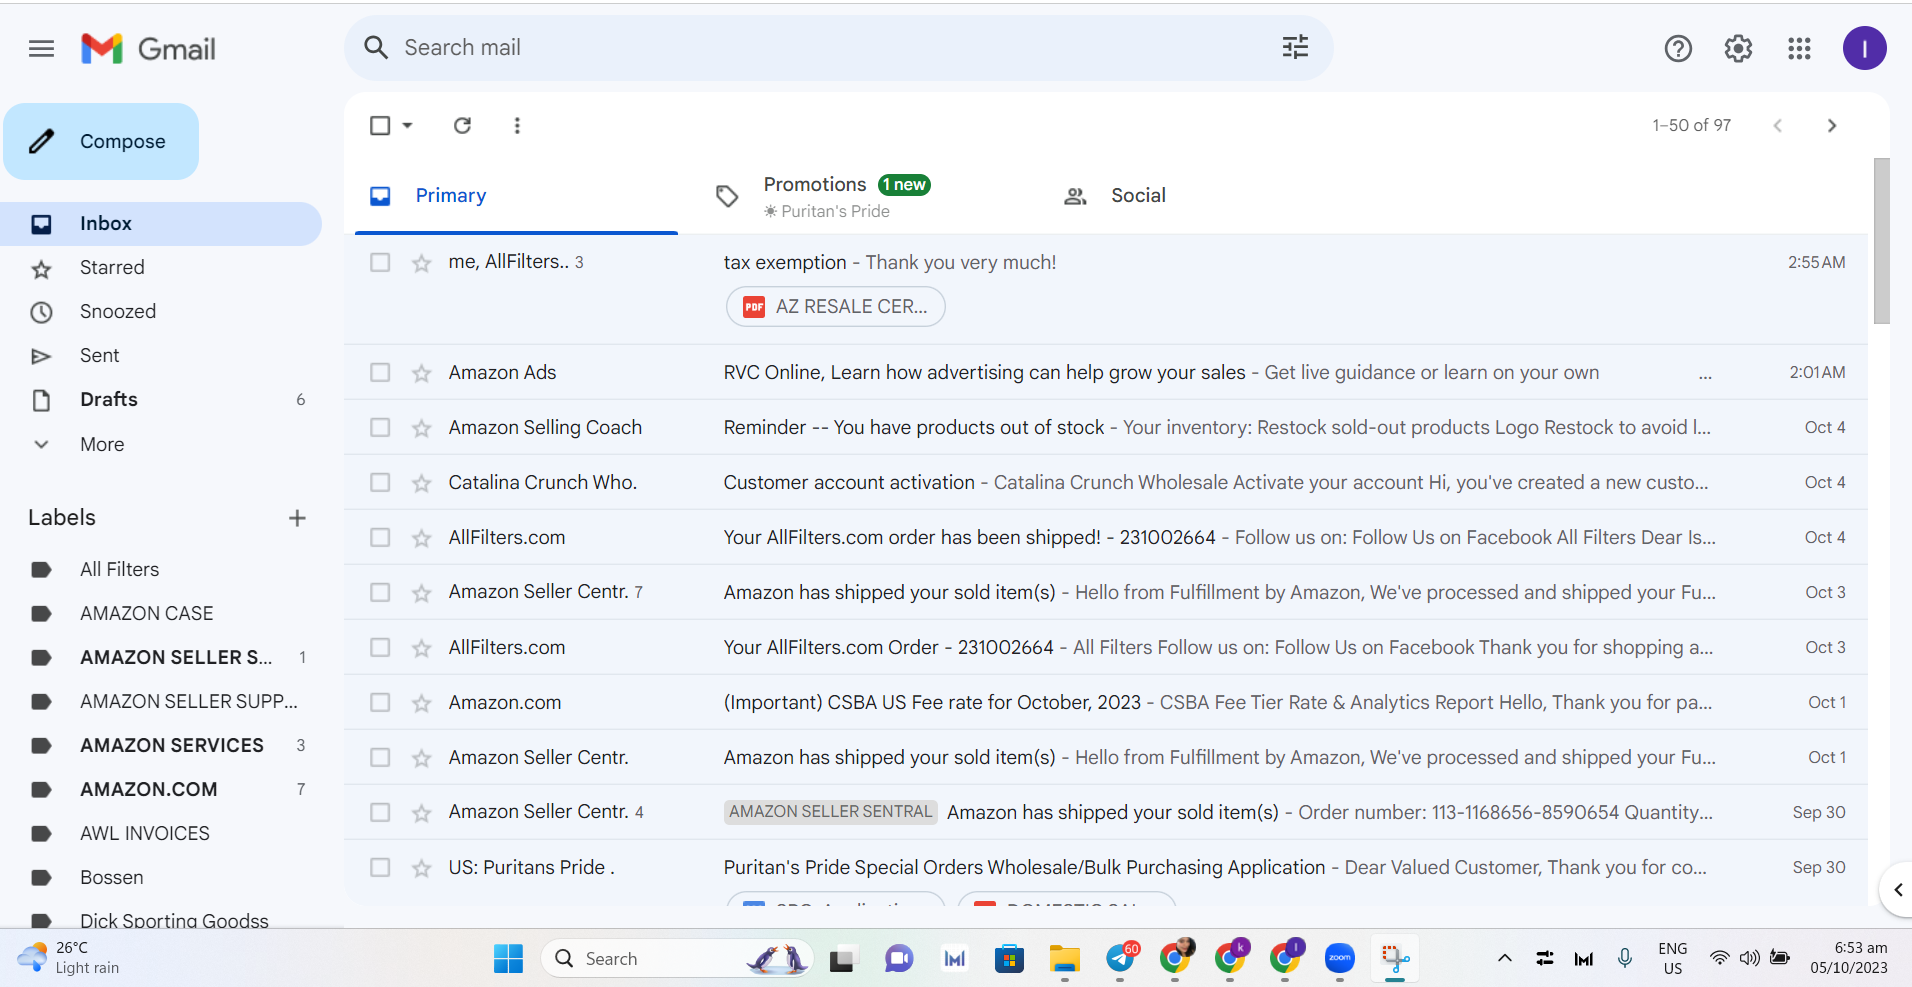Open the main menu hamburger icon
Viewport: 1912px width, 987px height.
click(x=41, y=48)
